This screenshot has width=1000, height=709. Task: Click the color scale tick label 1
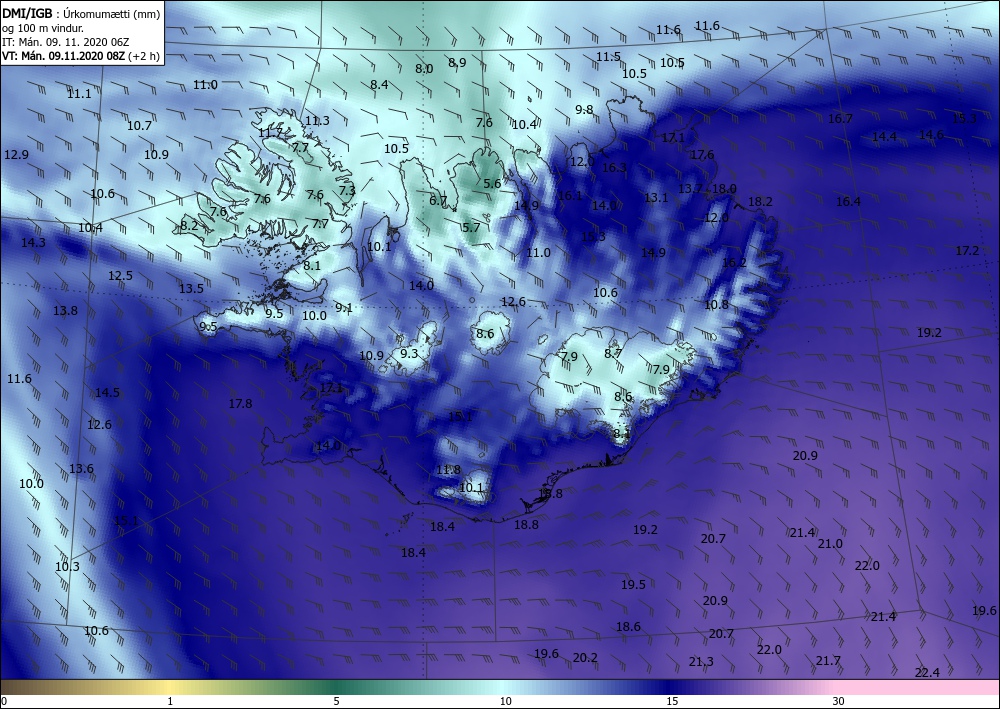coord(170,702)
